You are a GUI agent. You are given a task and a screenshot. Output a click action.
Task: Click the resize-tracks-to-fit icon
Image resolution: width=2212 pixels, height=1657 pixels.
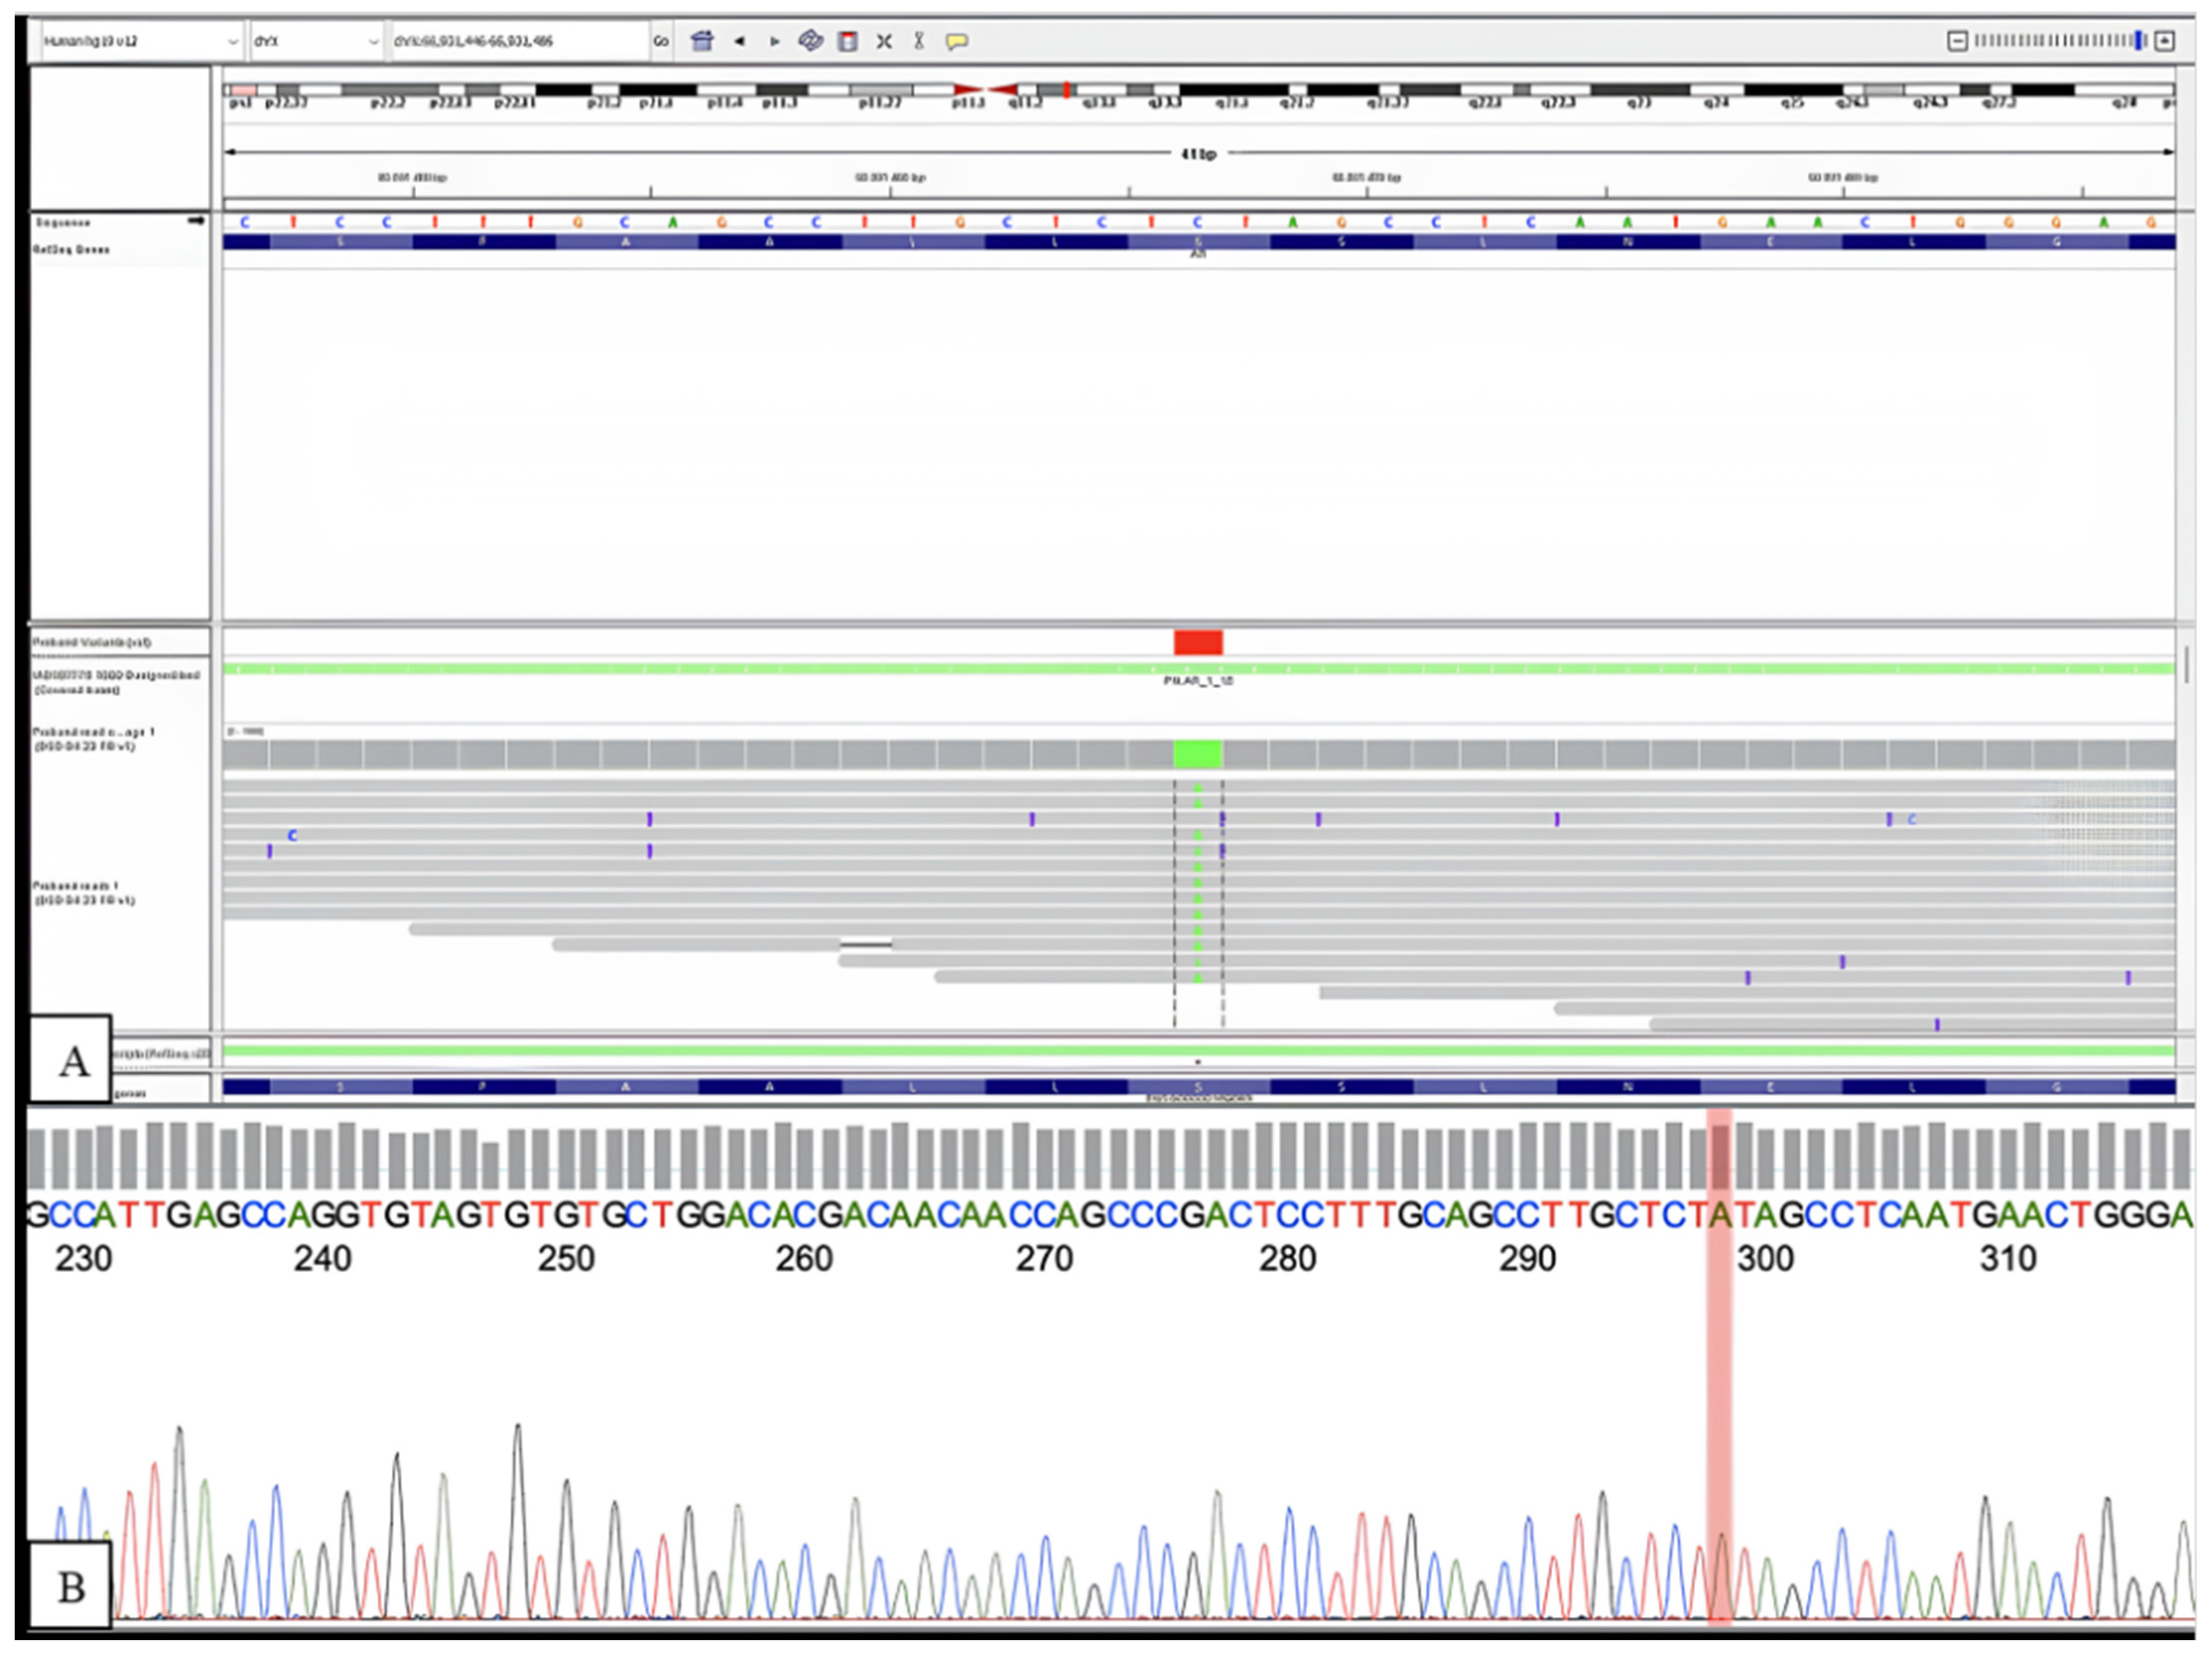(x=883, y=42)
